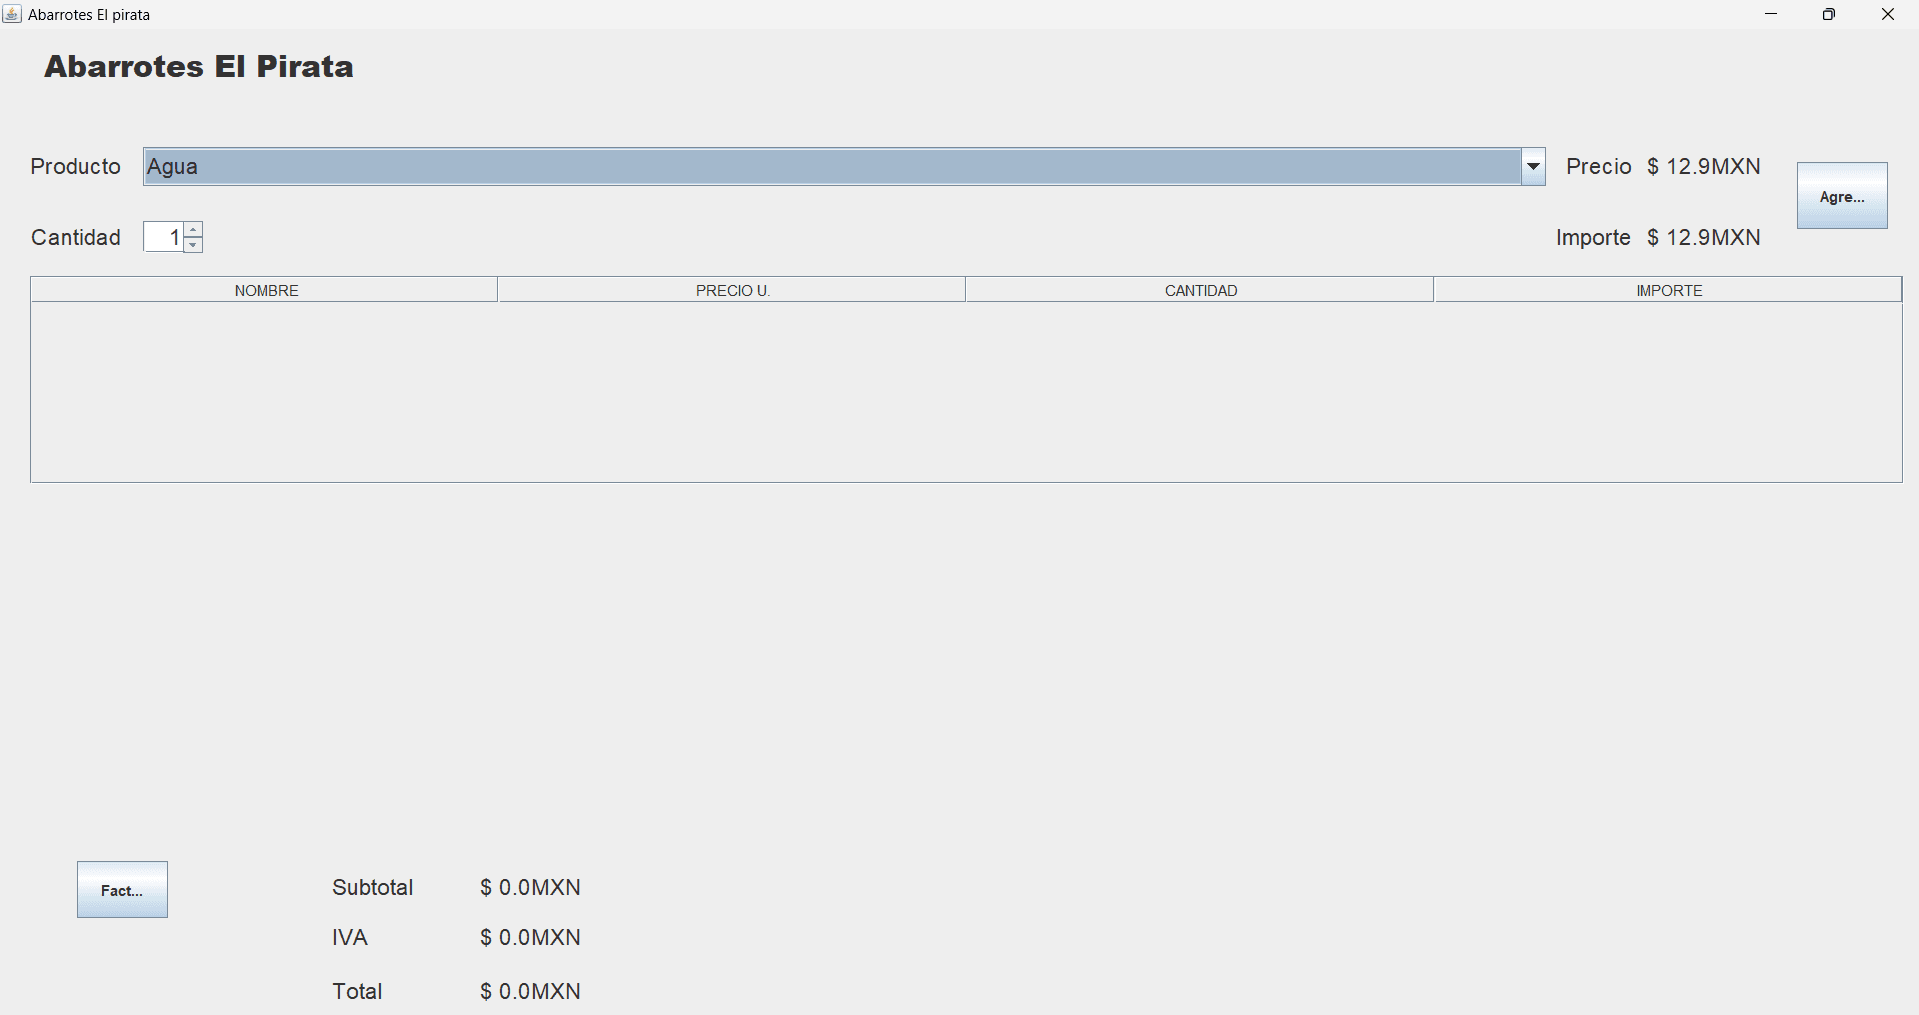Select the CANTIDAD column header

(x=1200, y=290)
